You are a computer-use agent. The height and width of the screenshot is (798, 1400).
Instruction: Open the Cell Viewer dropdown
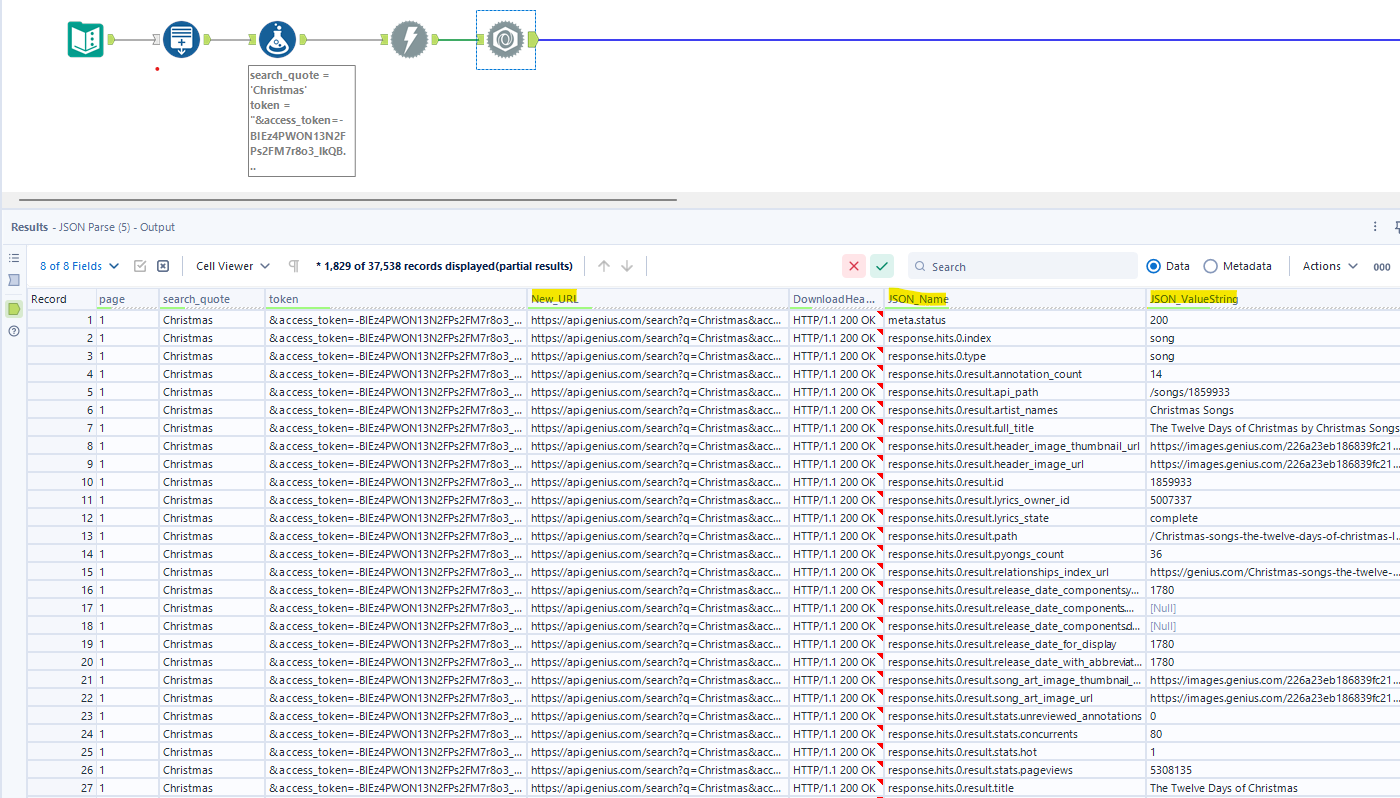tap(233, 266)
